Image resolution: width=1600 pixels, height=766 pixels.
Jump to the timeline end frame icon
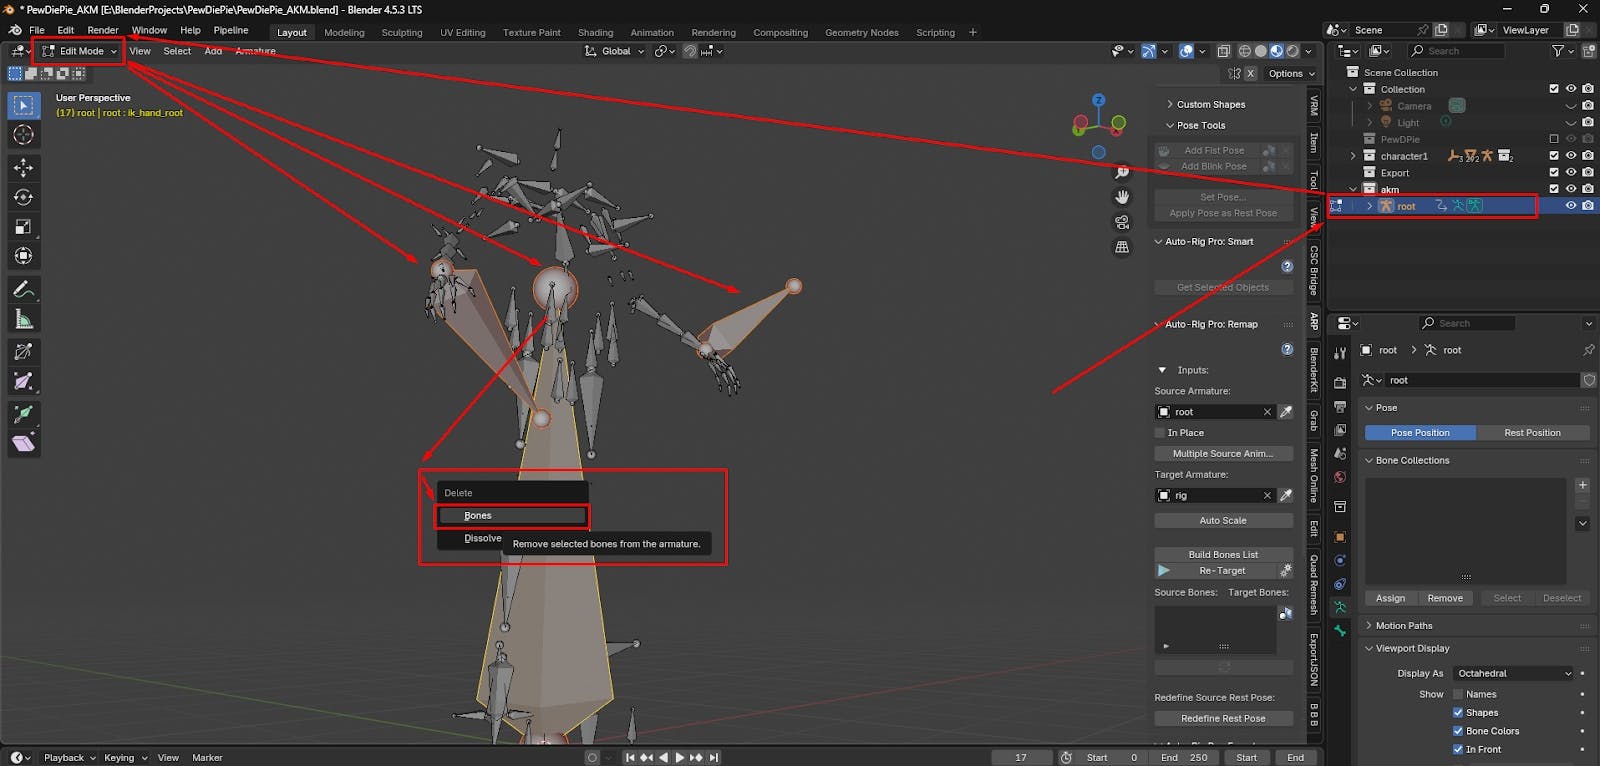pos(714,757)
